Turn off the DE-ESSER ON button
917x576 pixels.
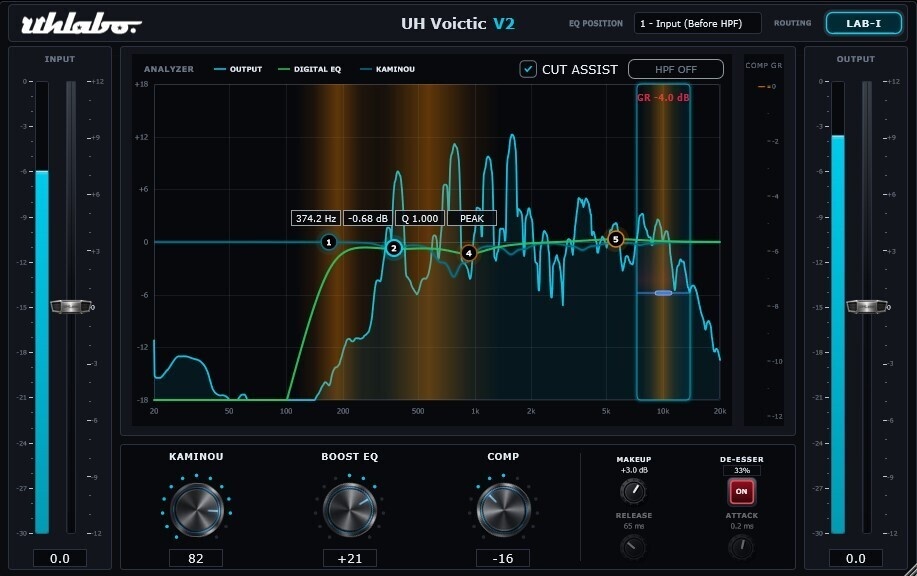pyautogui.click(x=742, y=492)
